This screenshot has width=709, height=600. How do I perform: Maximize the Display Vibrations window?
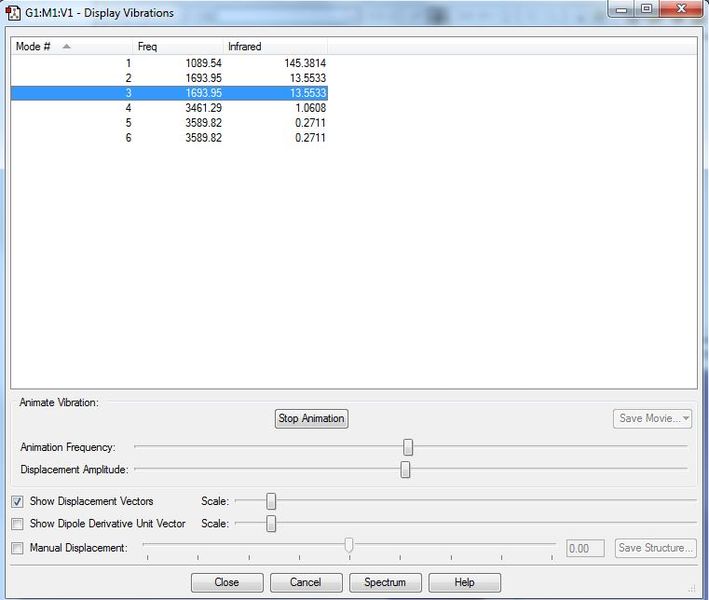(x=647, y=9)
